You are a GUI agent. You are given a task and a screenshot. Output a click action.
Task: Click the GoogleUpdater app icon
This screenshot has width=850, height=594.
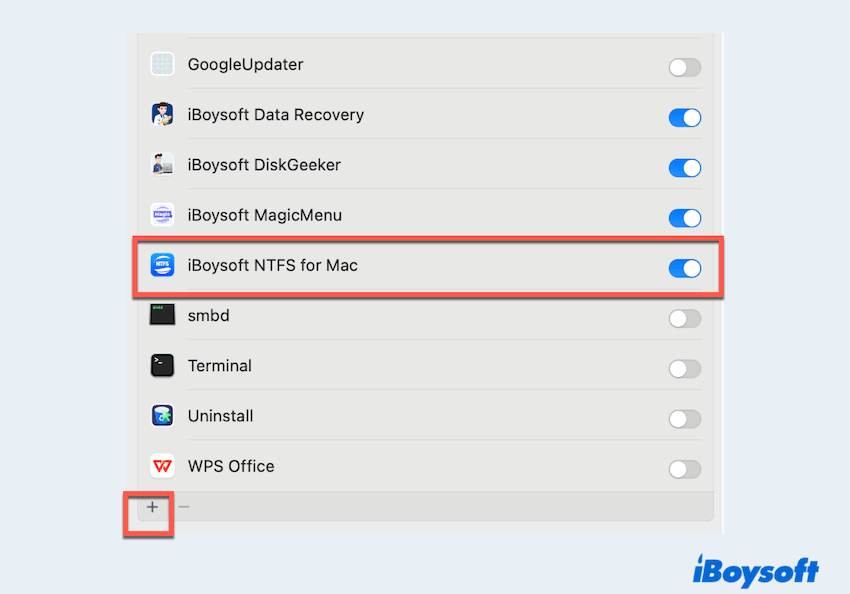coord(162,64)
